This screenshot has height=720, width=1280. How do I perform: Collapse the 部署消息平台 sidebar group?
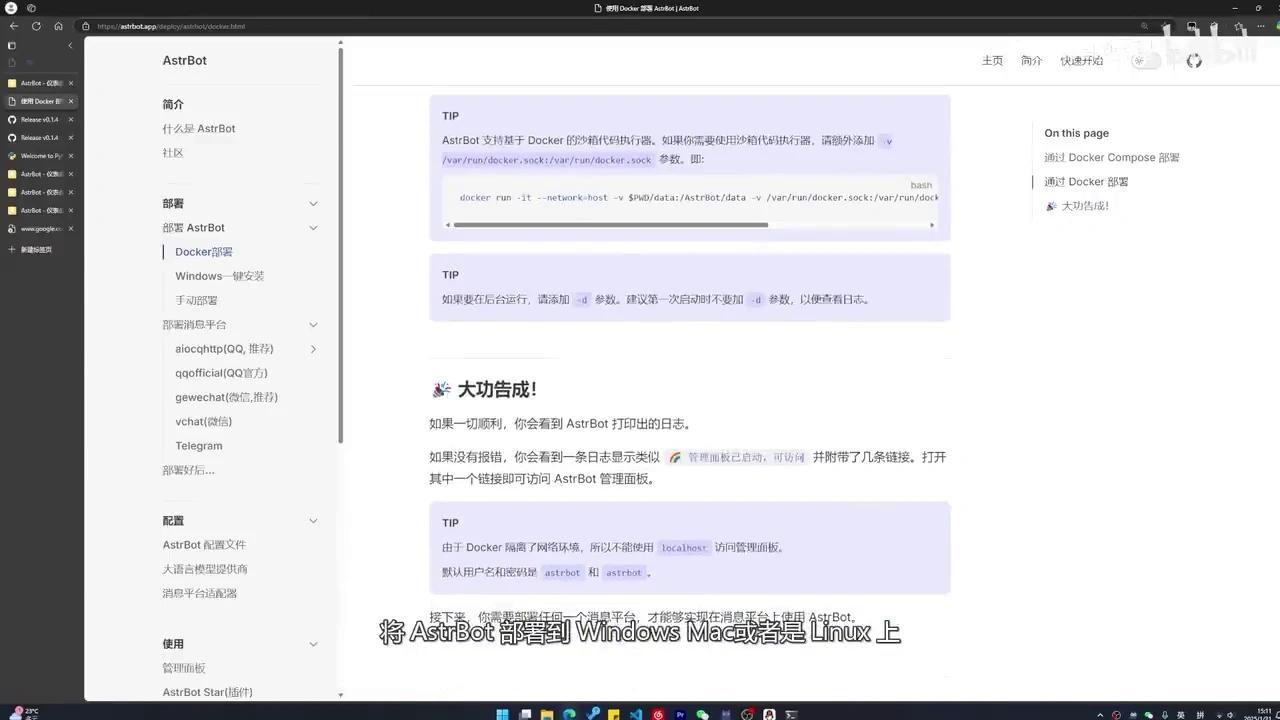pyautogui.click(x=313, y=325)
